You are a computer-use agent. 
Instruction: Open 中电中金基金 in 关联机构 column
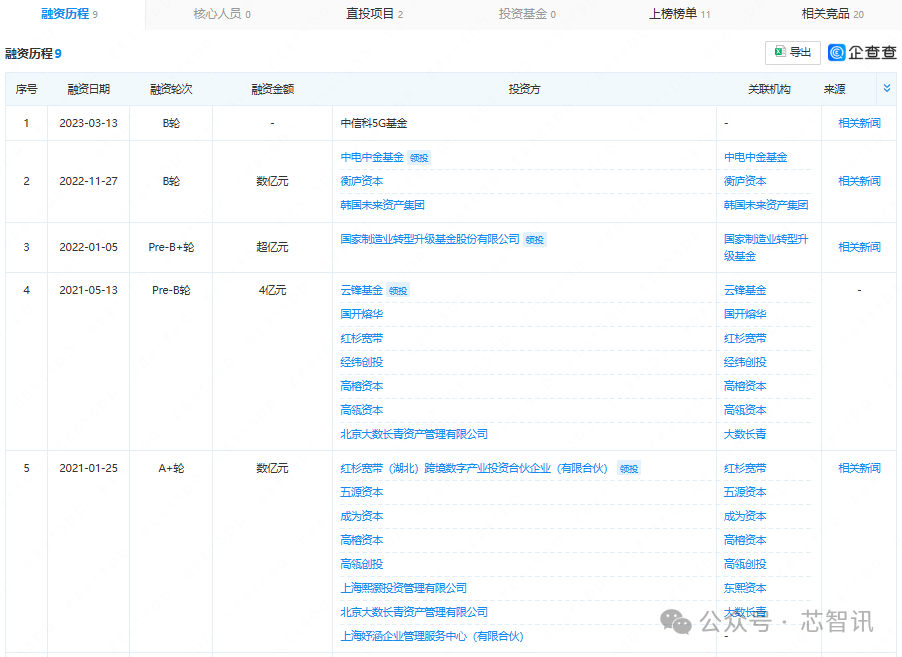tap(755, 157)
